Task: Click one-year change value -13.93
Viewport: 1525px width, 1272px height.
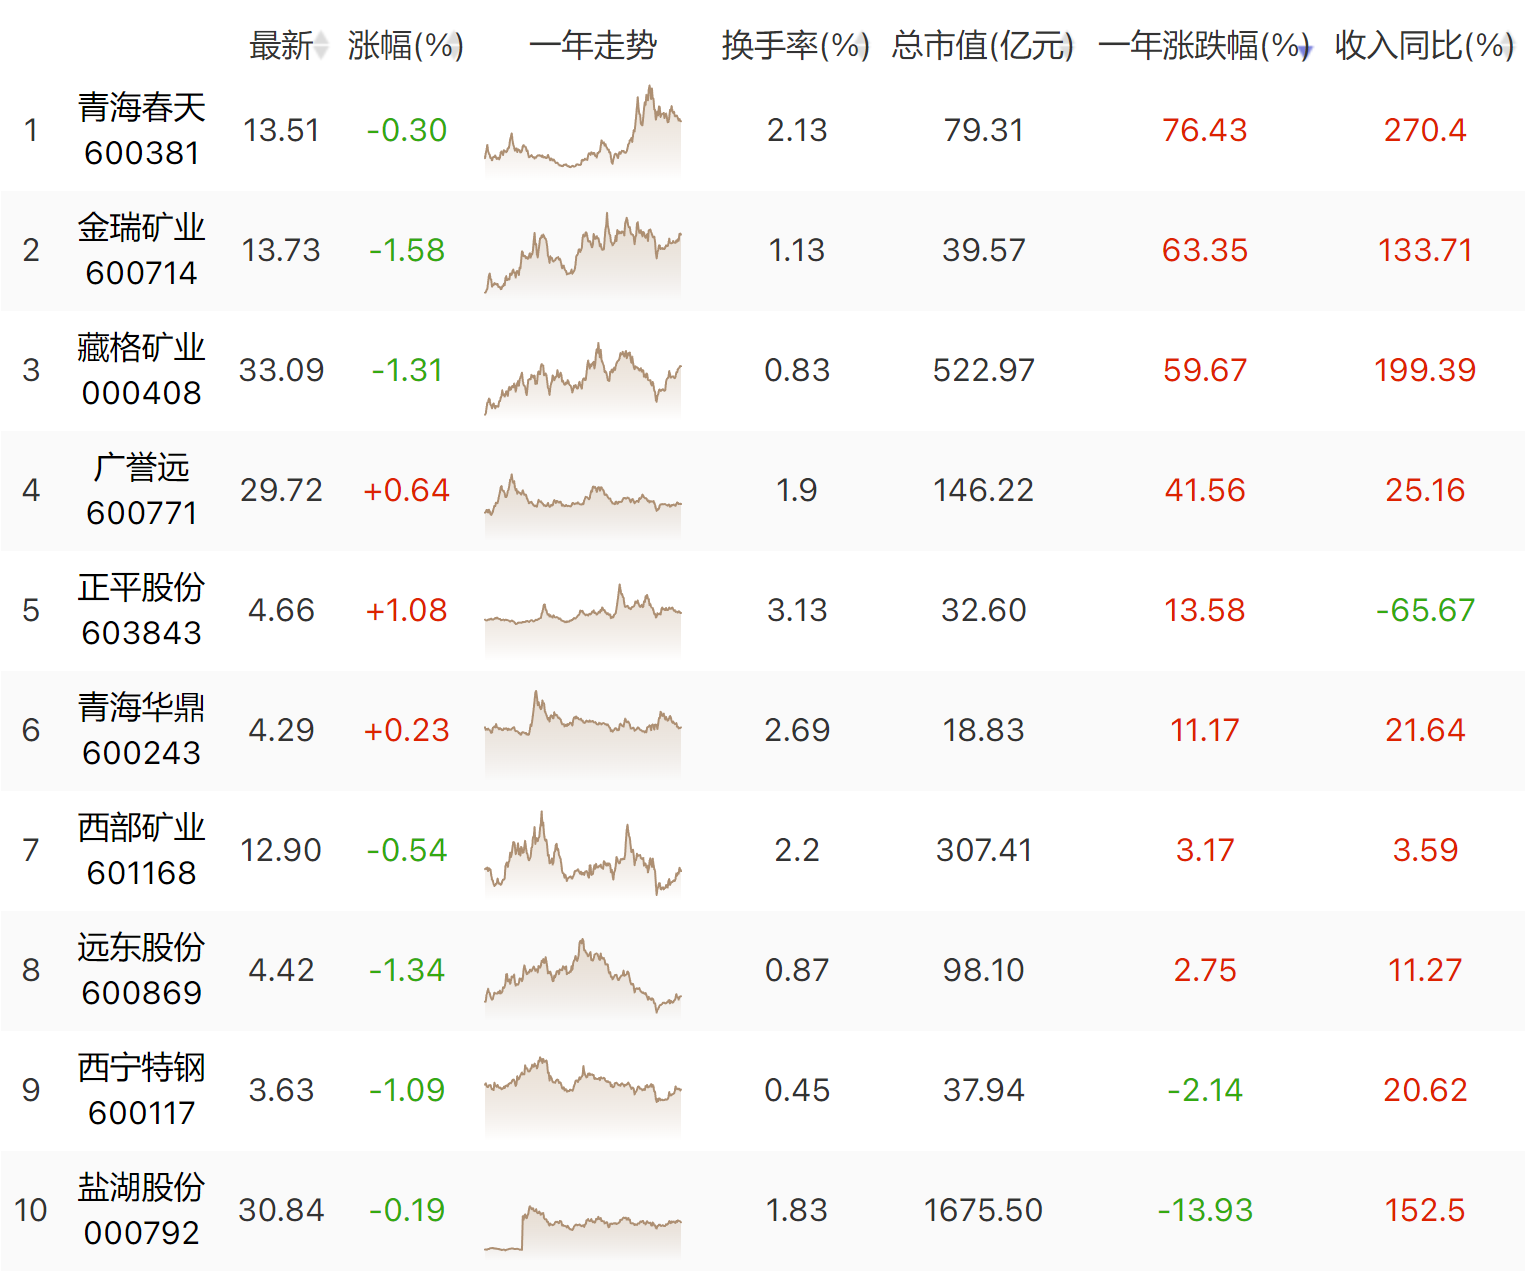Action: click(x=1205, y=1210)
